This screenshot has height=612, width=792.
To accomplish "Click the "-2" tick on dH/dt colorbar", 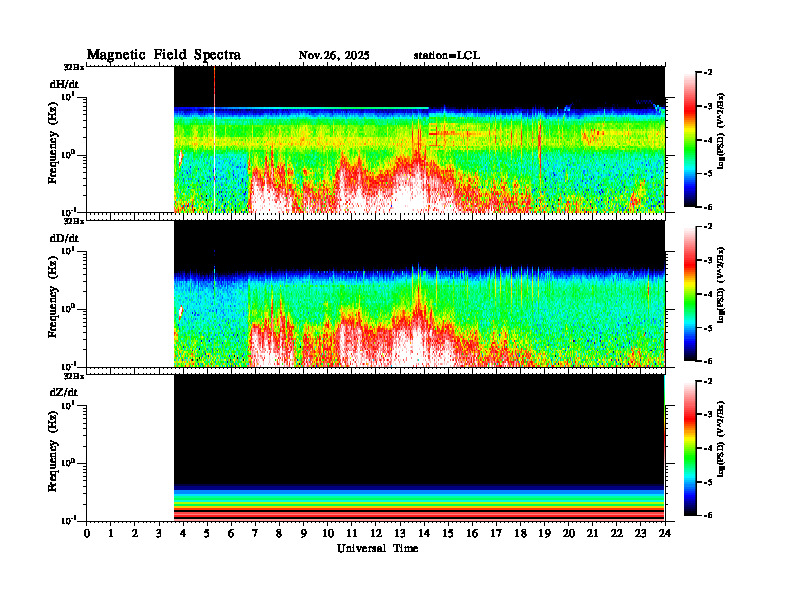I will pos(708,73).
